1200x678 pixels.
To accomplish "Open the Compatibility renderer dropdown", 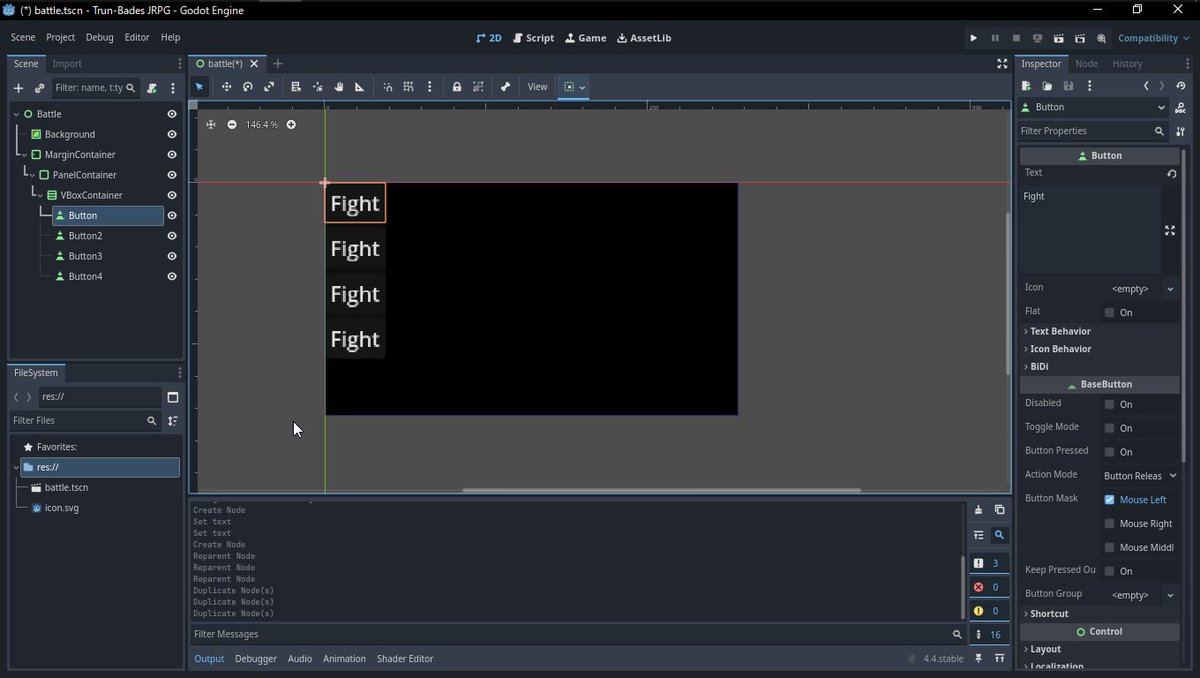I will [x=1153, y=38].
